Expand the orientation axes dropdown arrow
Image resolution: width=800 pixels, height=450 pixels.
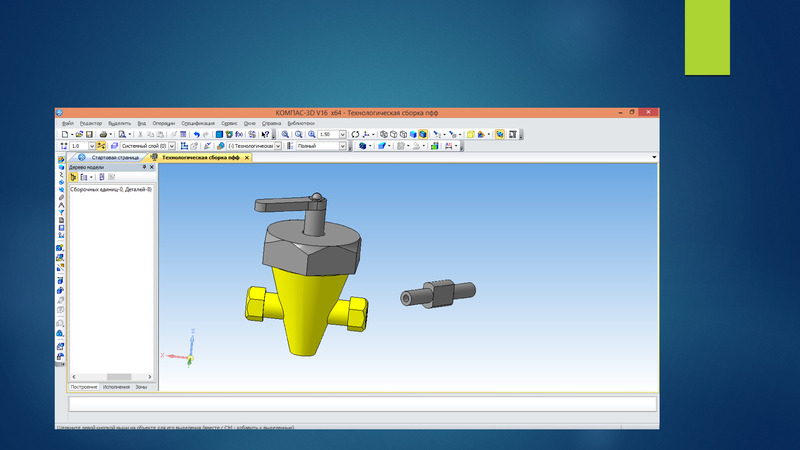pos(373,134)
